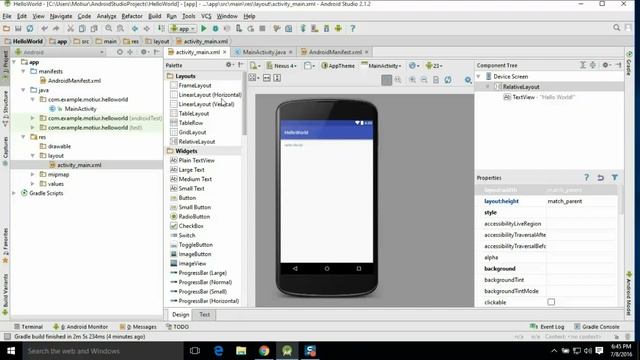640x360 pixels.
Task: Open the VCS menu
Action: coord(206,16)
